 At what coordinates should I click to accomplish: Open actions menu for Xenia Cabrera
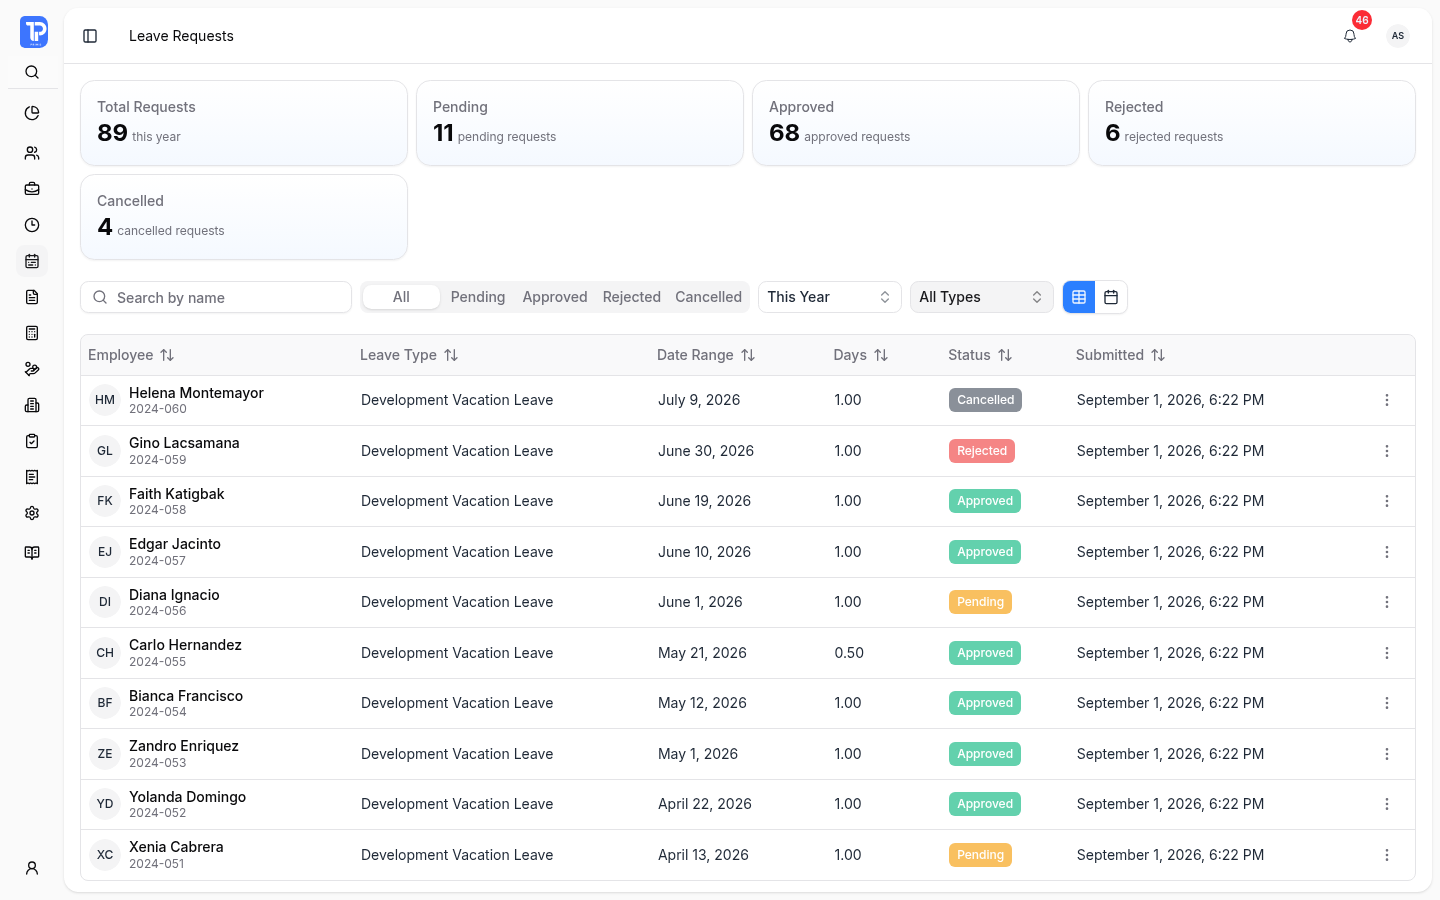(x=1387, y=855)
